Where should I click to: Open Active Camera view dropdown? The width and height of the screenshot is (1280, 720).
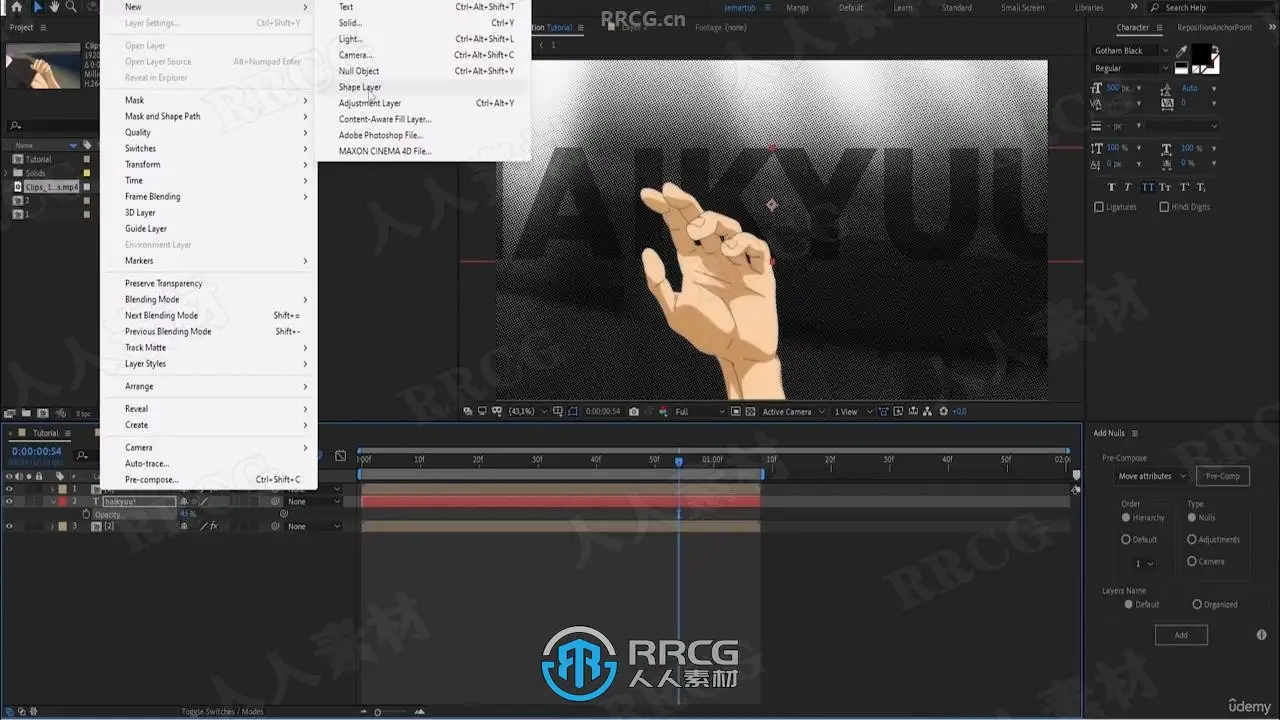tap(793, 411)
